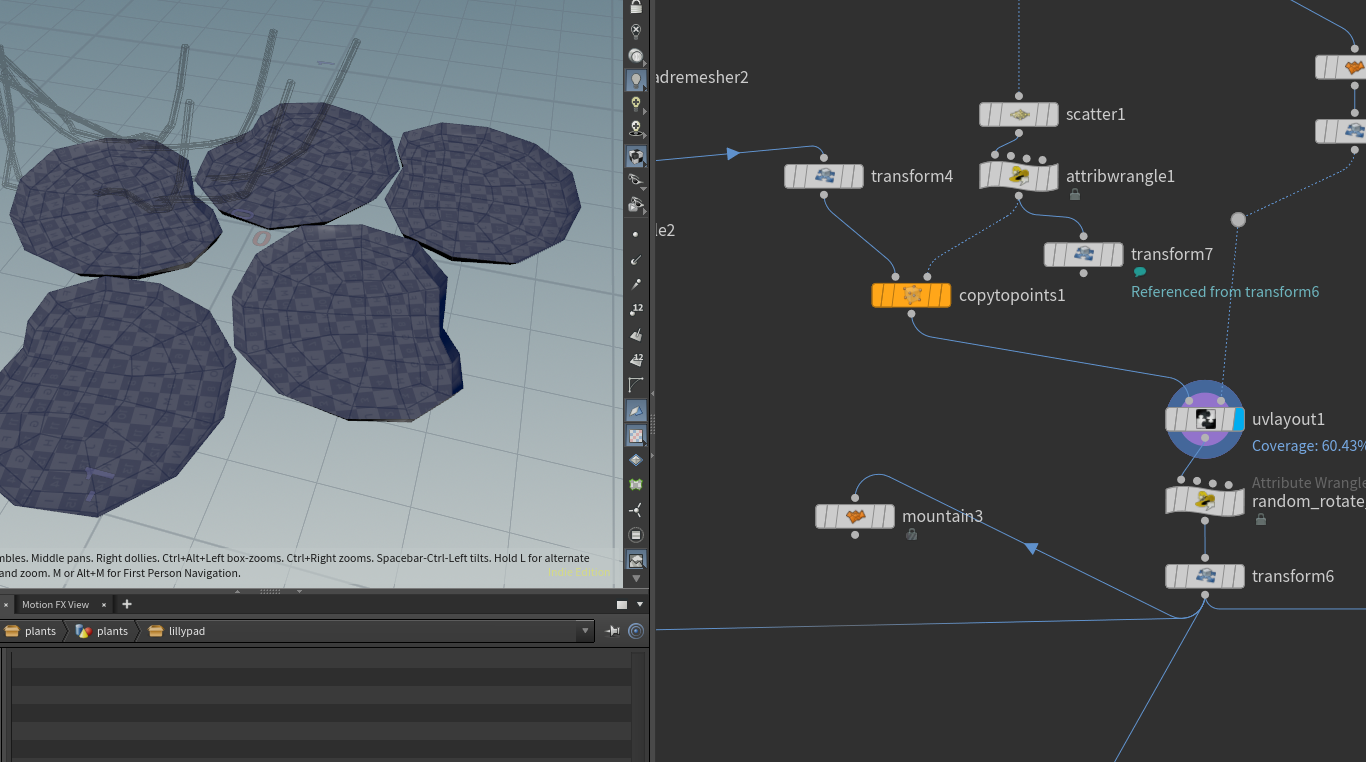Expand more display options arrow at toolbar bottom

636,579
